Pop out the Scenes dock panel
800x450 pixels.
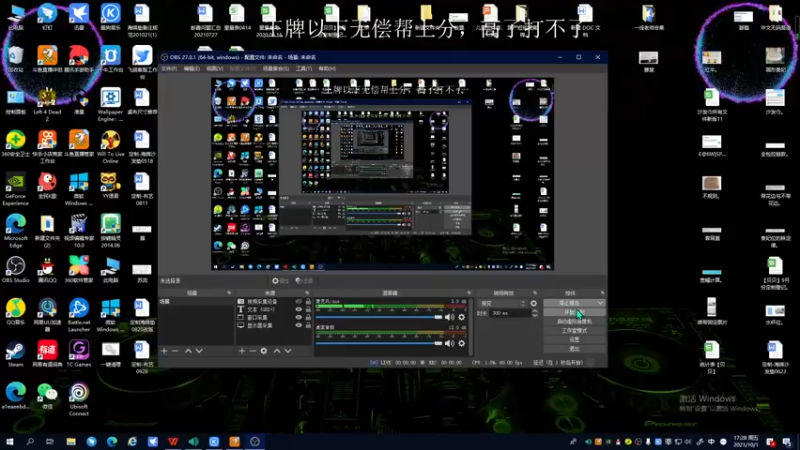(x=229, y=293)
